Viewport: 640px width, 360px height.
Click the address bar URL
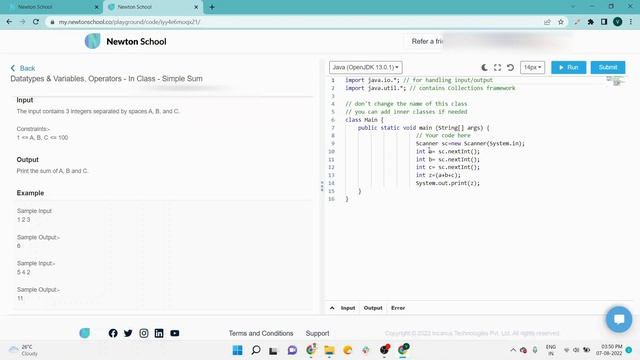tap(129, 22)
